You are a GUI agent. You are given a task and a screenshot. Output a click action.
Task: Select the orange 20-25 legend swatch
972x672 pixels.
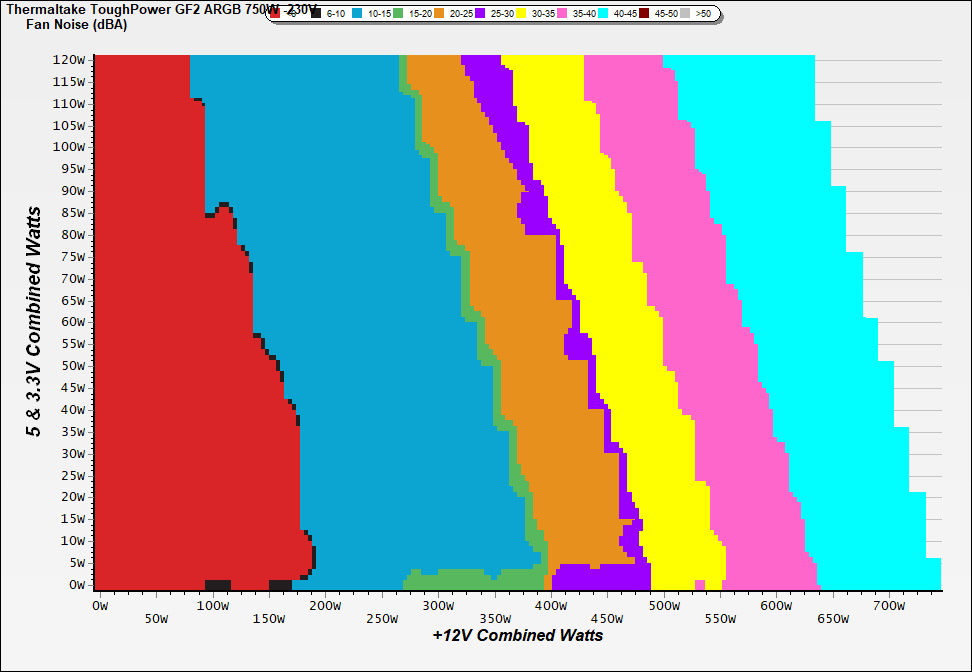439,14
